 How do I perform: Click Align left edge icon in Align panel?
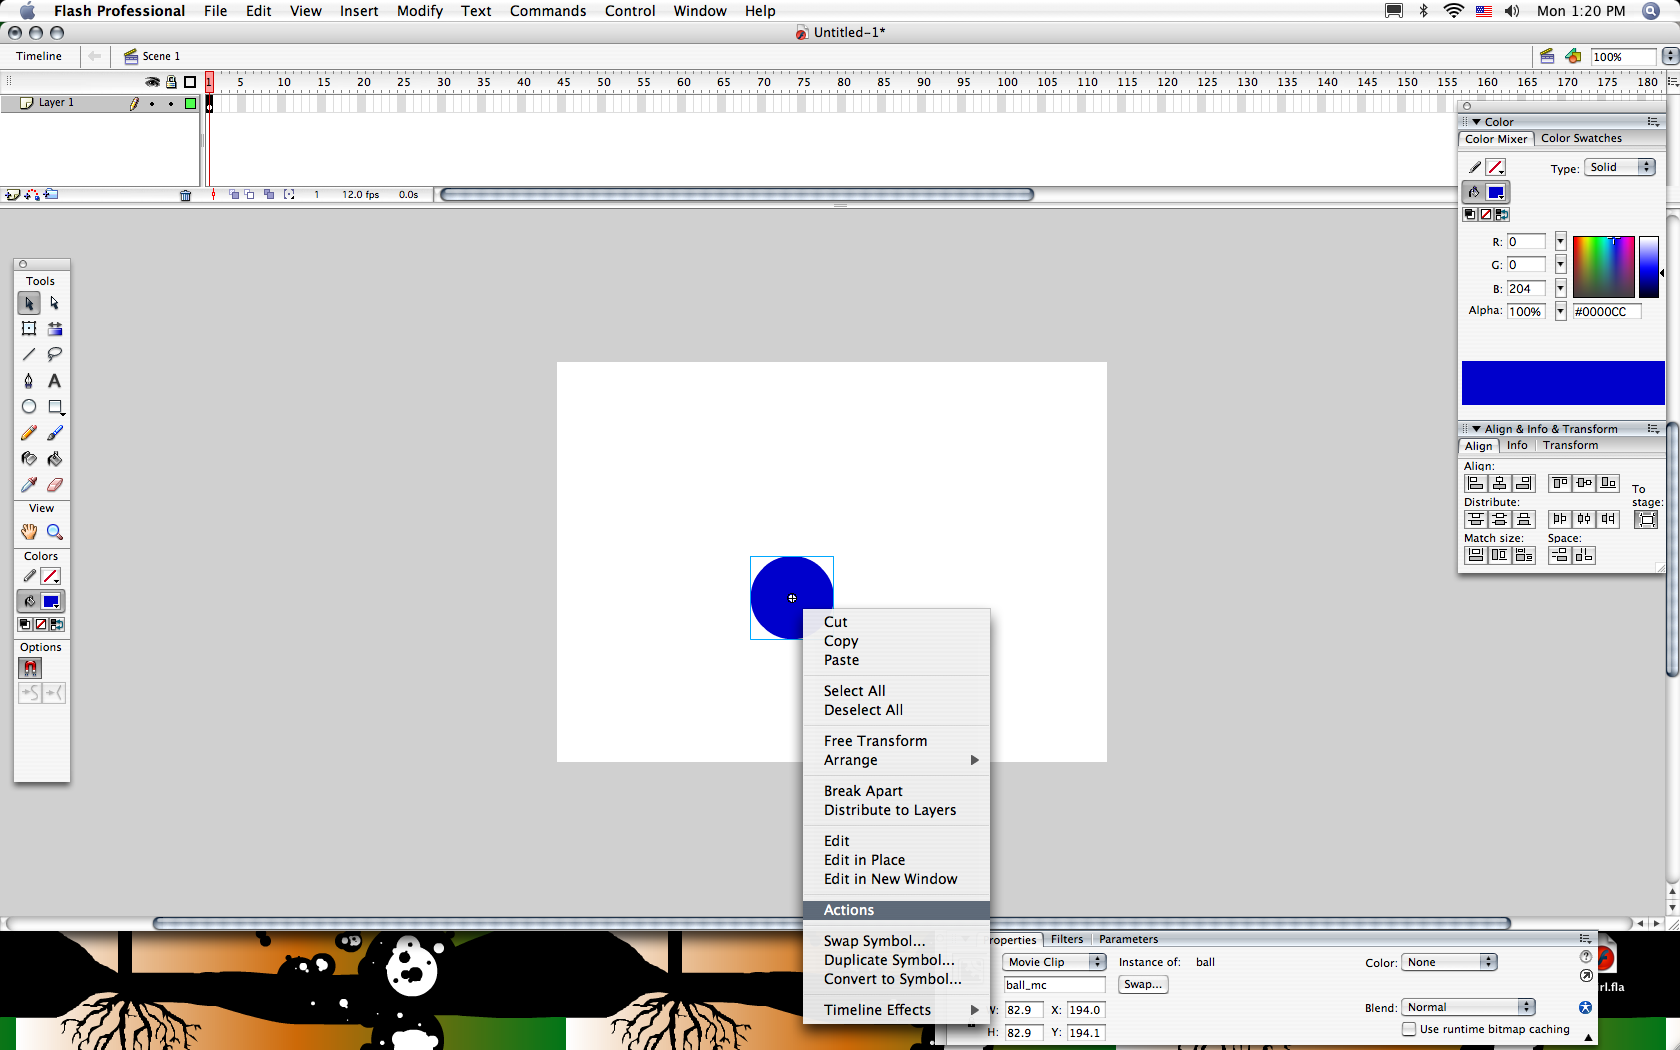1475,483
